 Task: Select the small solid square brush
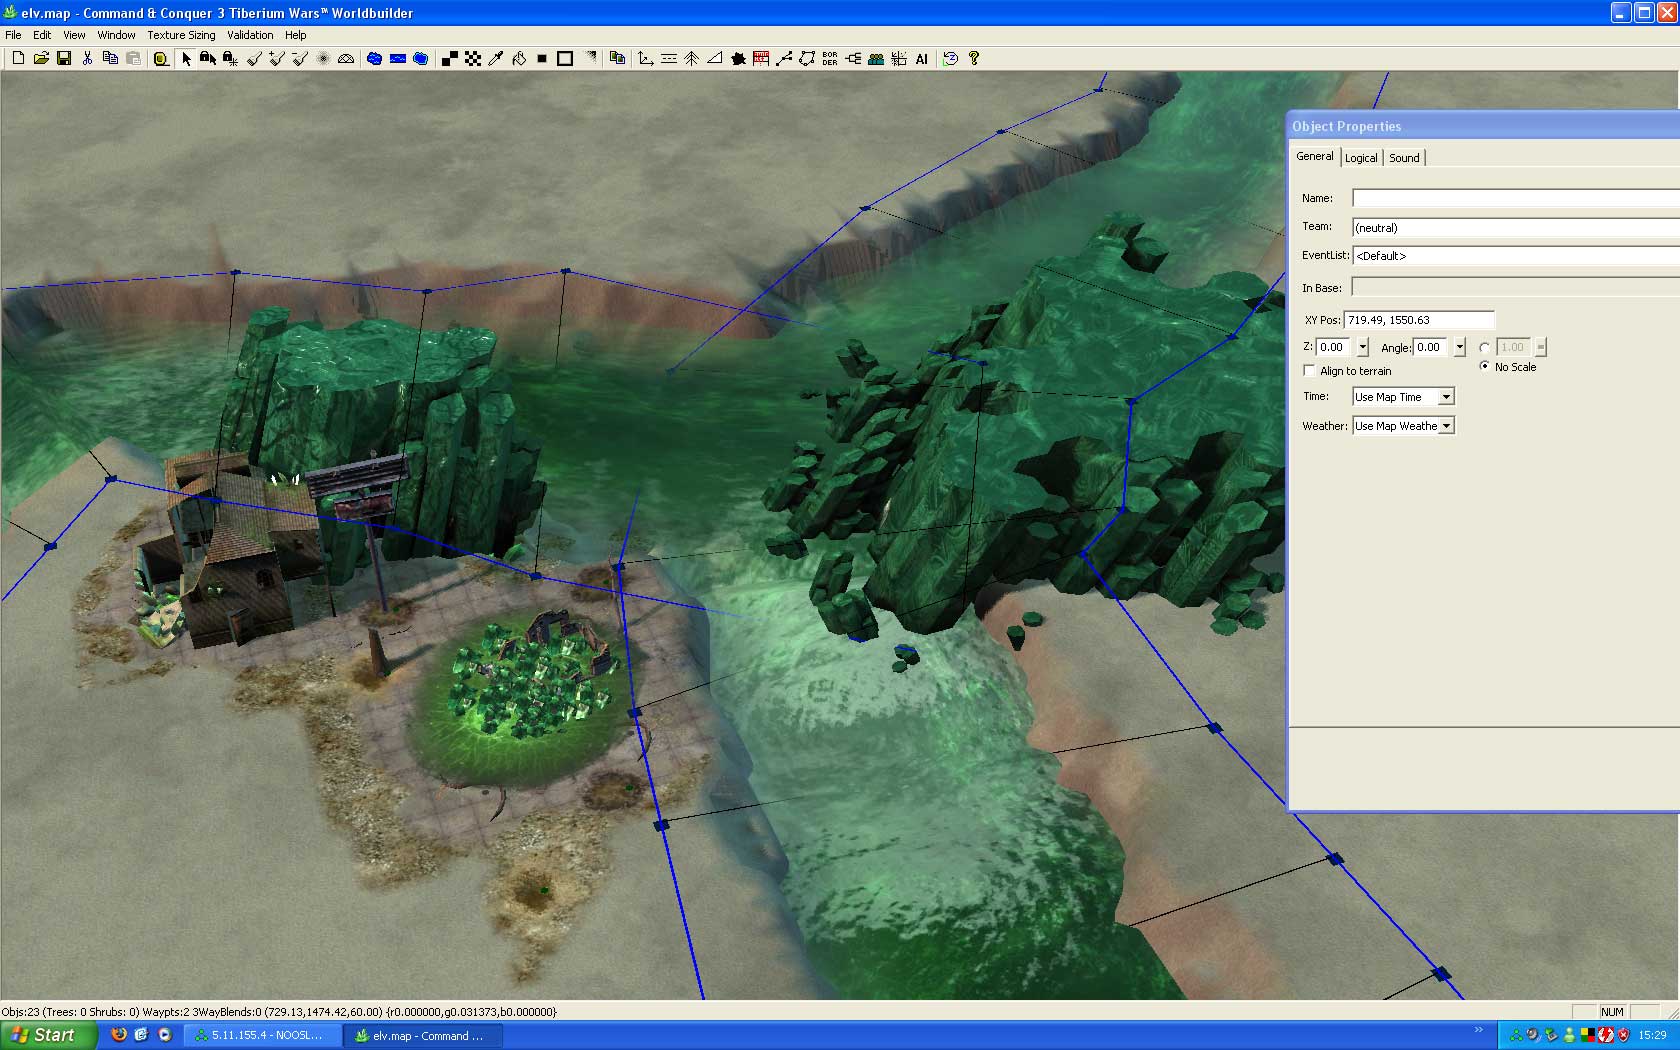542,59
